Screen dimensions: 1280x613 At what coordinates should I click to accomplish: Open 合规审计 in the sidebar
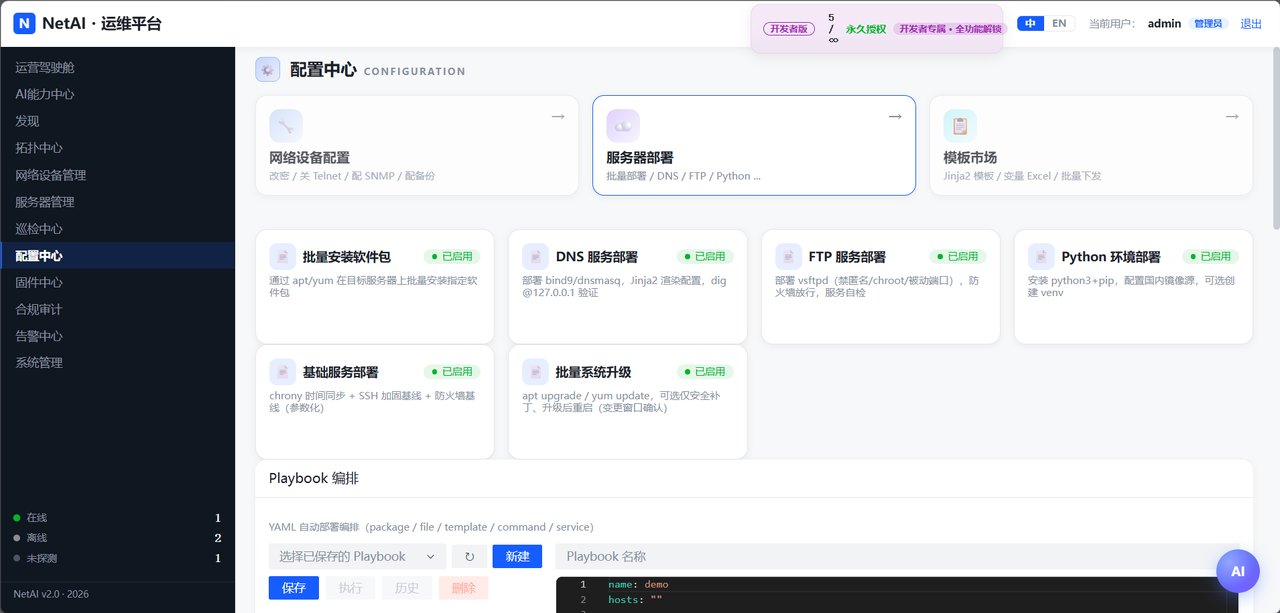click(117, 309)
